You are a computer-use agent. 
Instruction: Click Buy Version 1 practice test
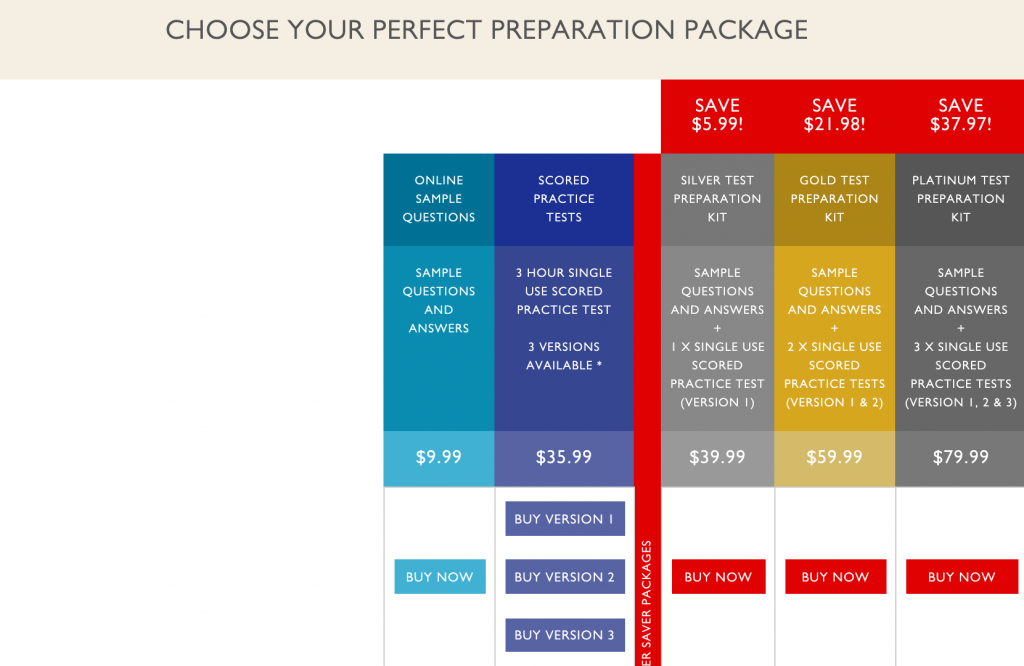coord(565,518)
